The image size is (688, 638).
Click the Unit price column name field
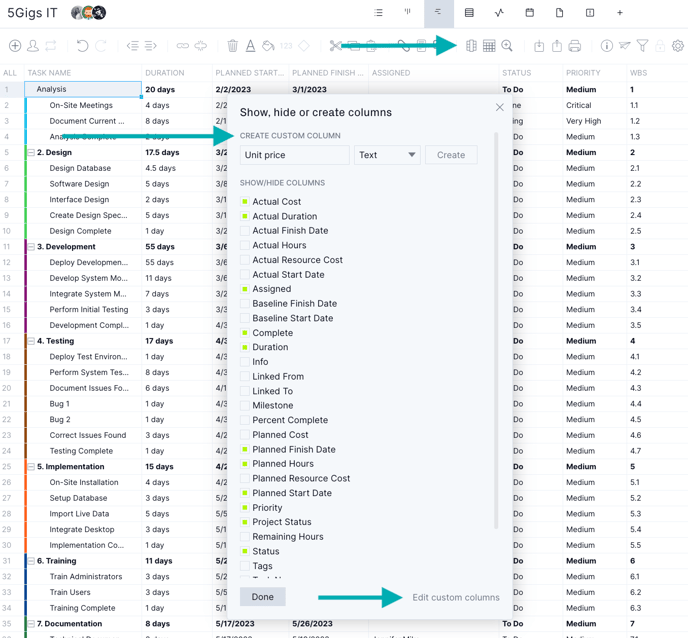point(295,155)
